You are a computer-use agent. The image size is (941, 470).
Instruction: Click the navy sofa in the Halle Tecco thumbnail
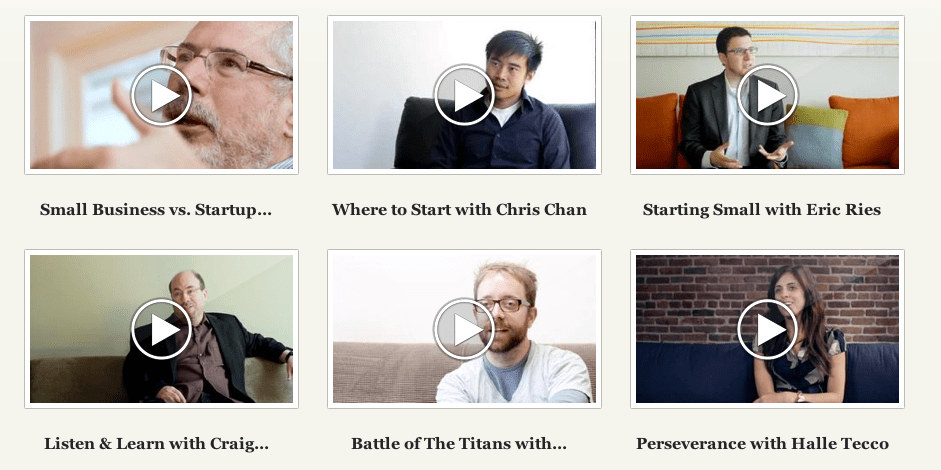(x=690, y=372)
